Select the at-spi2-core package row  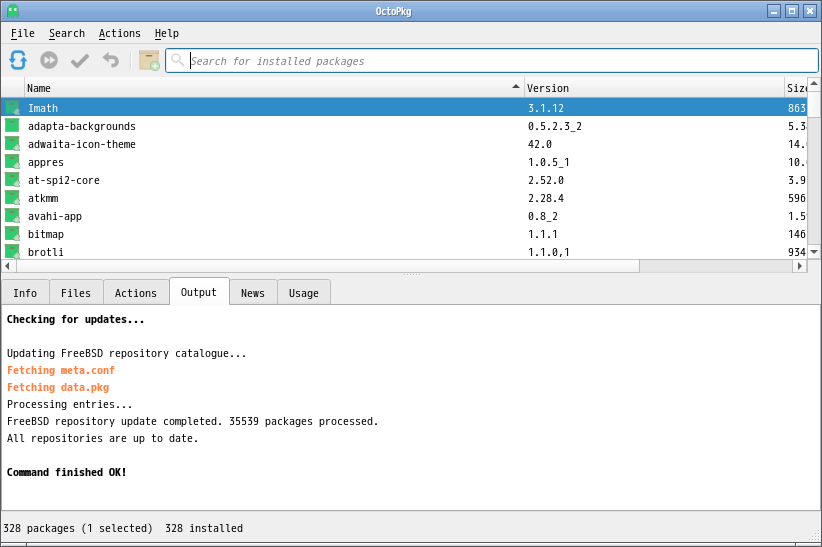click(404, 180)
